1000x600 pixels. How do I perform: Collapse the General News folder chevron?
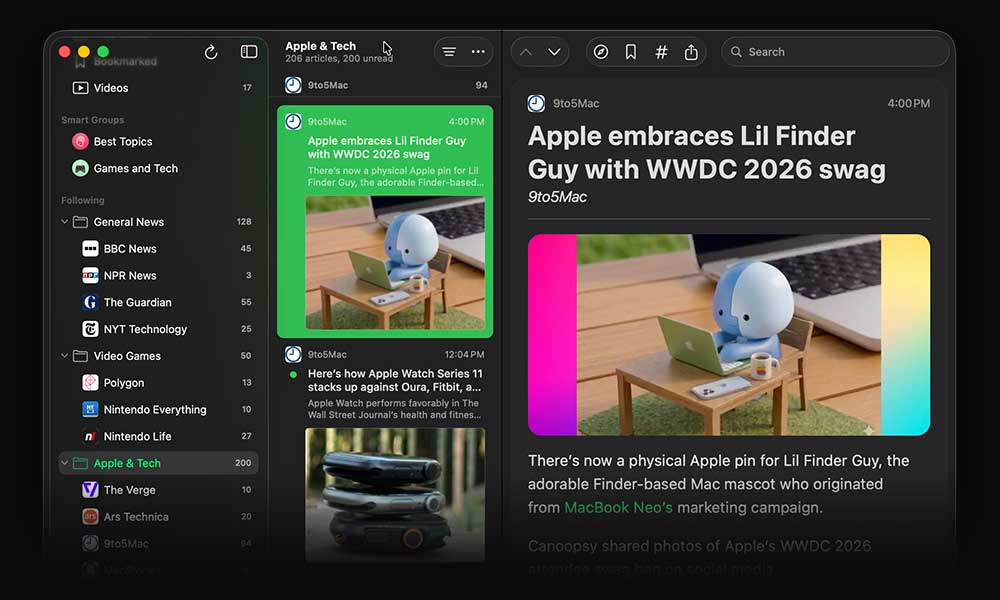pyautogui.click(x=64, y=222)
